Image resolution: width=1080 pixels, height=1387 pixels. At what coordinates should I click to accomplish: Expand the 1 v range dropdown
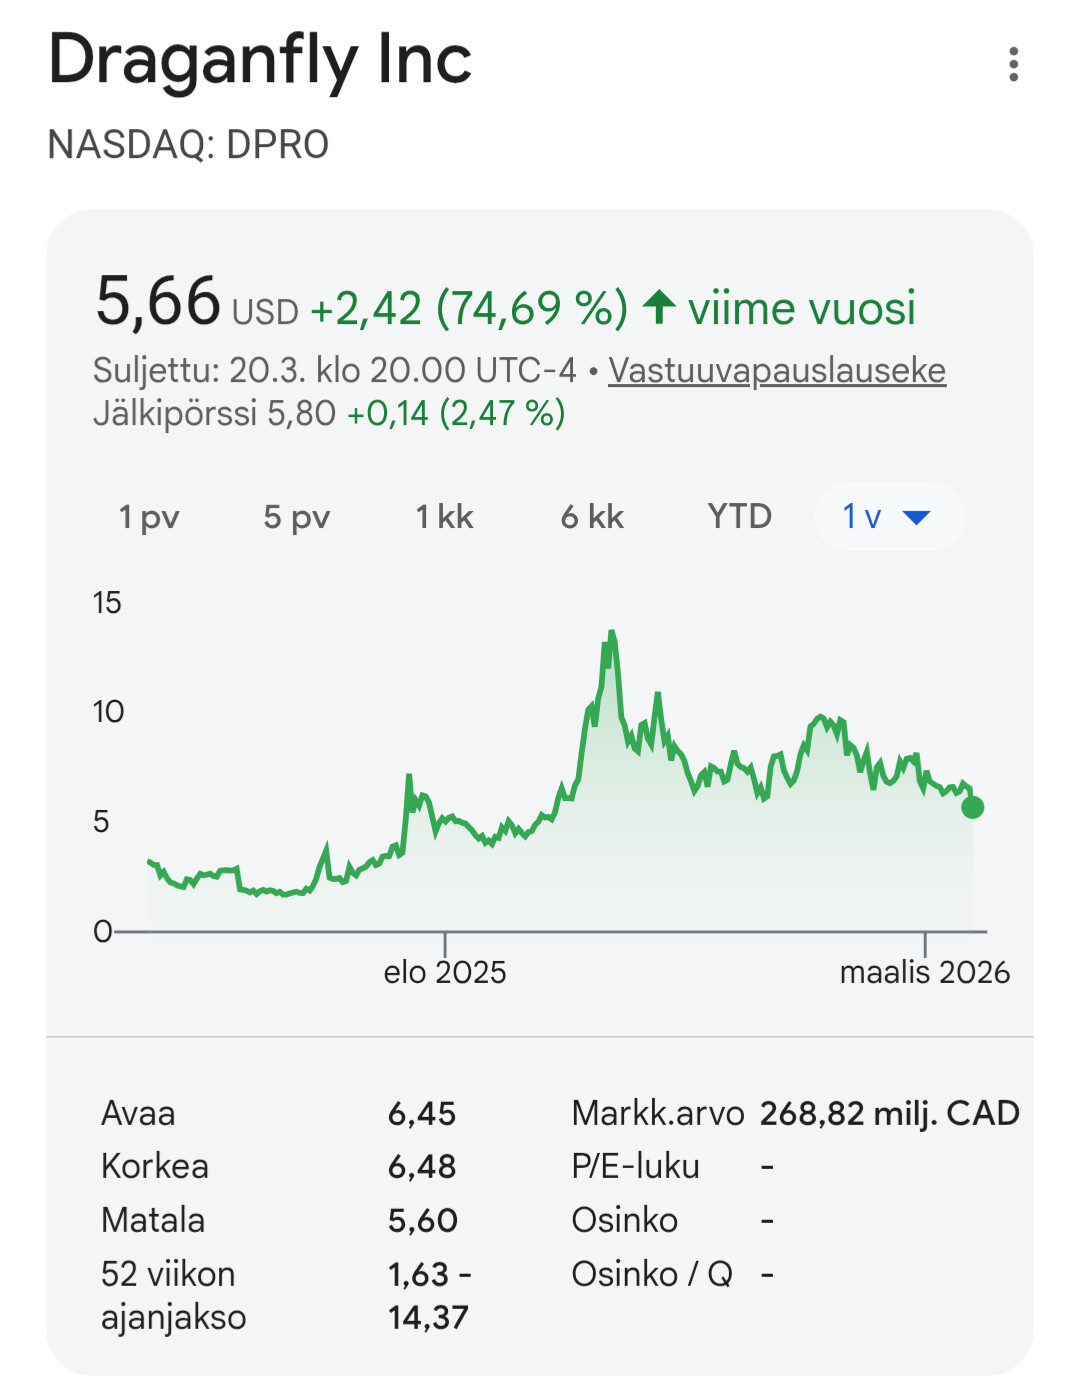(888, 517)
